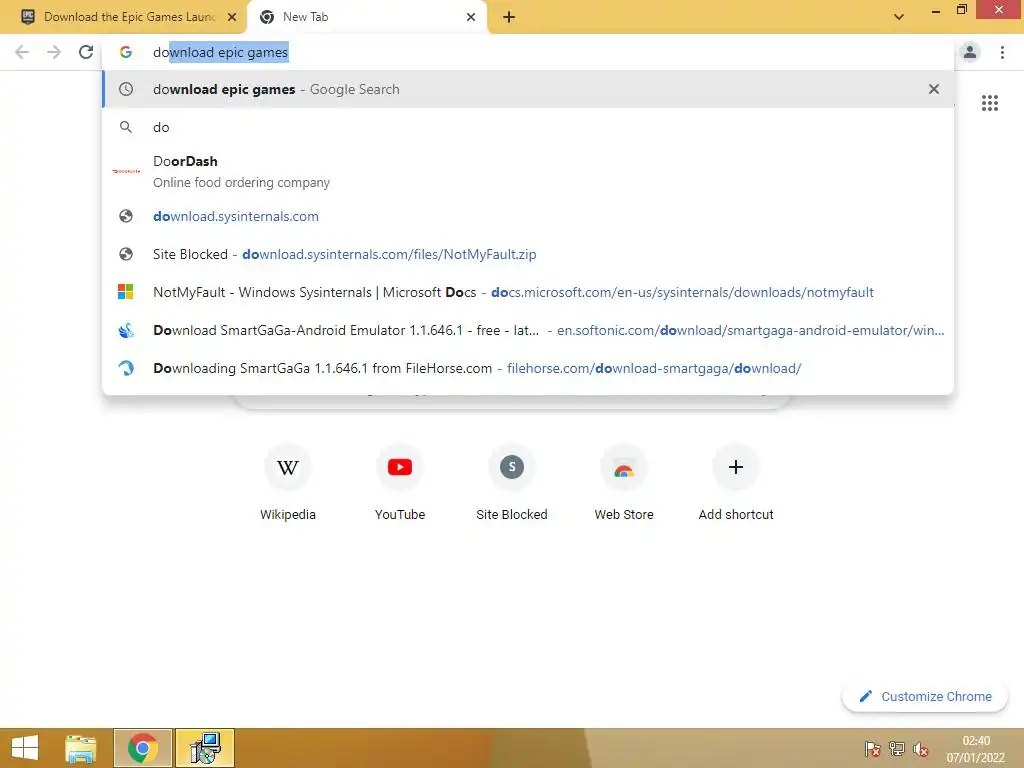Open the Chrome profile avatar

(970, 52)
